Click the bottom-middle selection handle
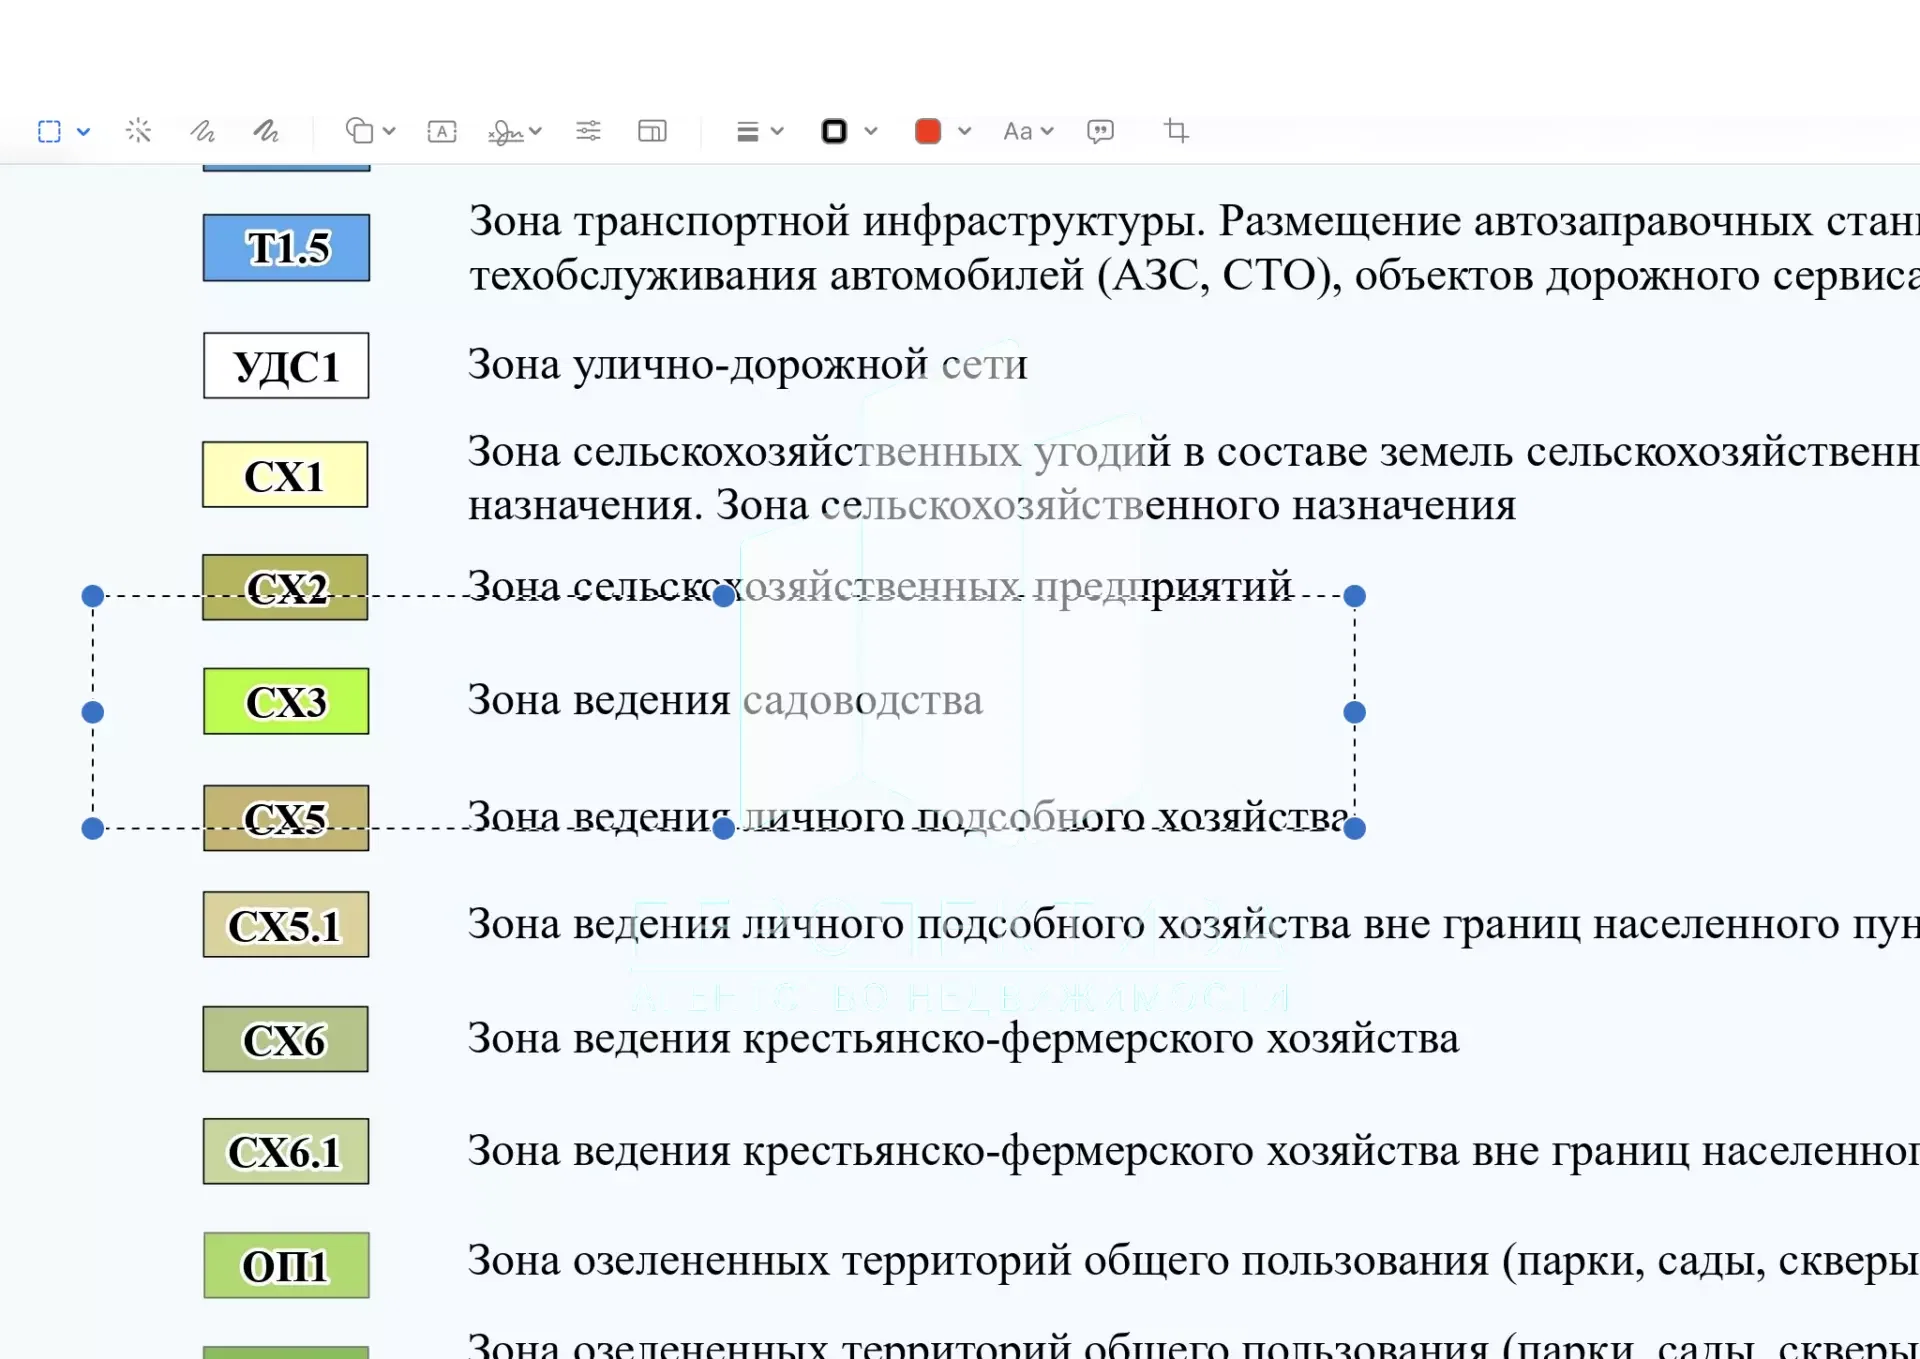Viewport: 1920px width, 1359px height. (x=724, y=828)
